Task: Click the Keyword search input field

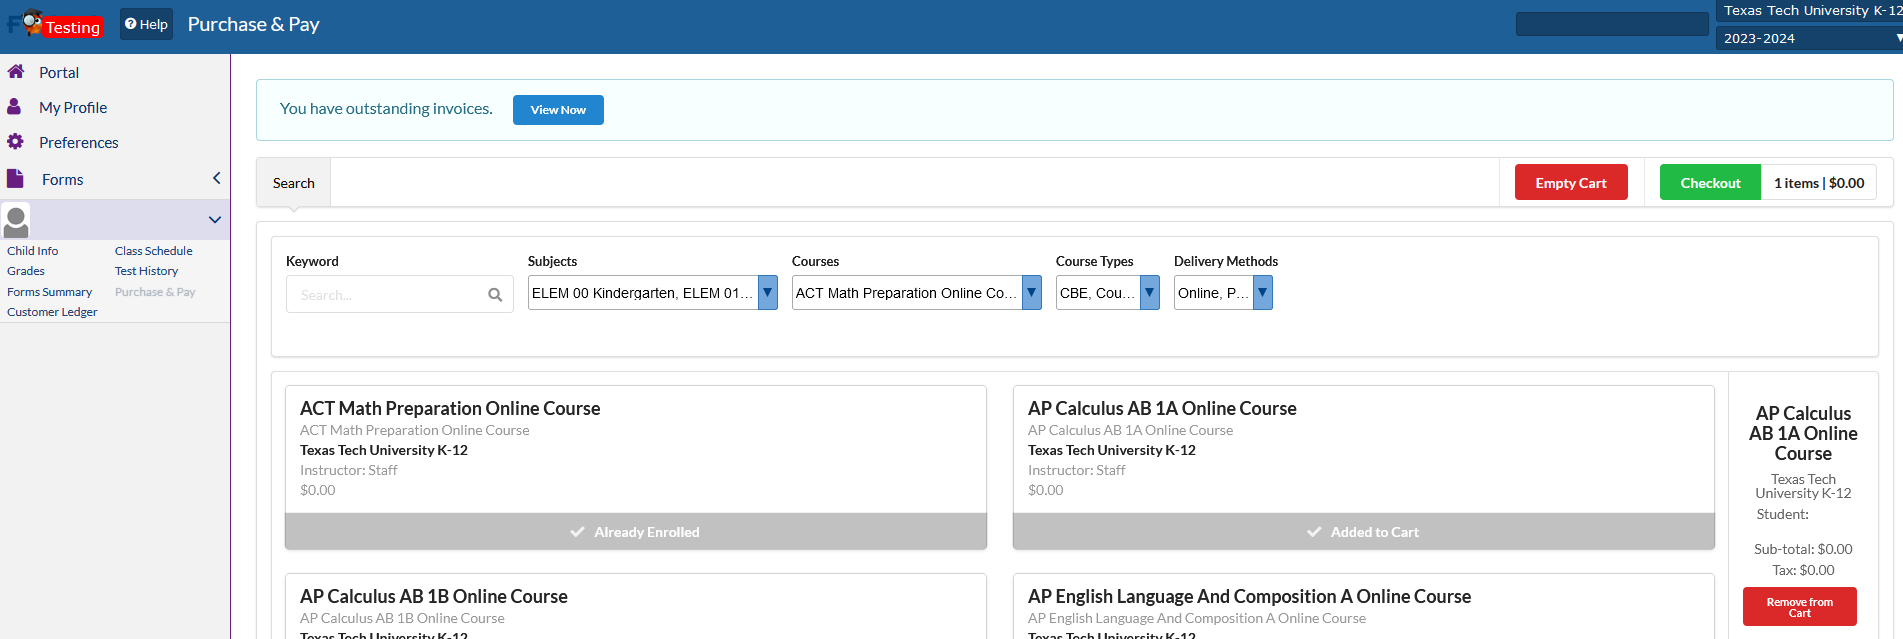Action: click(400, 294)
